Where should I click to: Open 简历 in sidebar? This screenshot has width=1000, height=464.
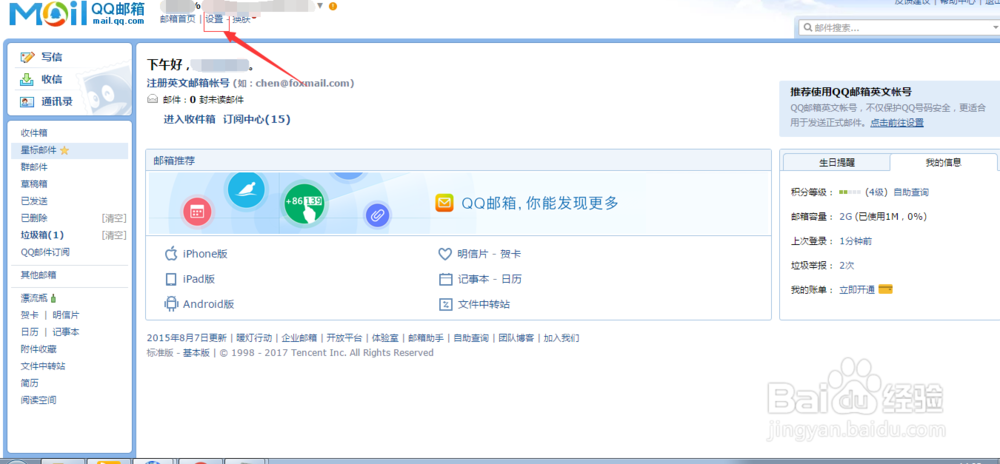(x=29, y=383)
